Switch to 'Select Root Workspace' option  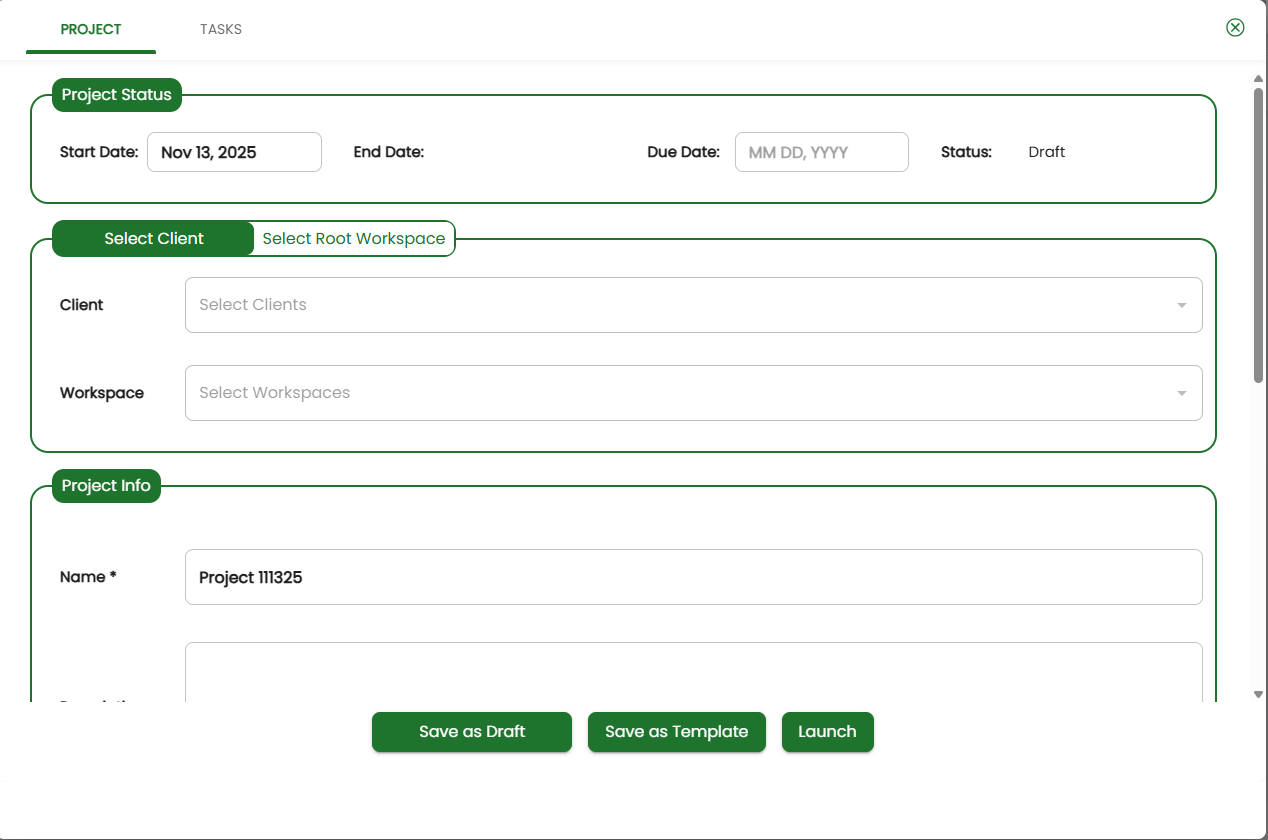[x=354, y=239]
